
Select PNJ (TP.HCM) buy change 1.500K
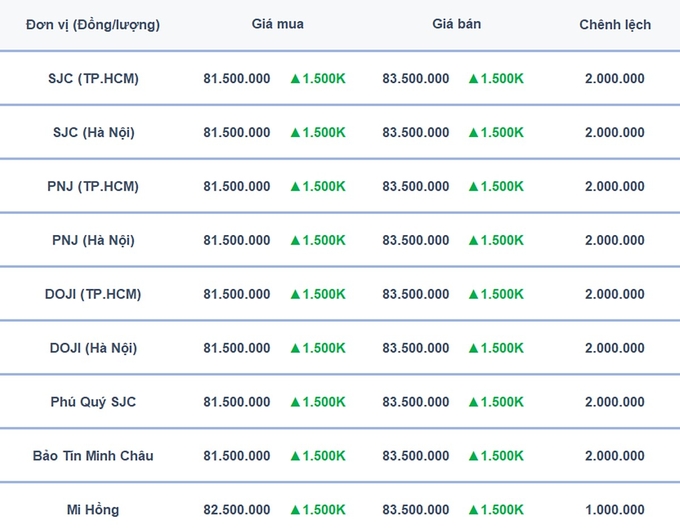click(x=318, y=186)
